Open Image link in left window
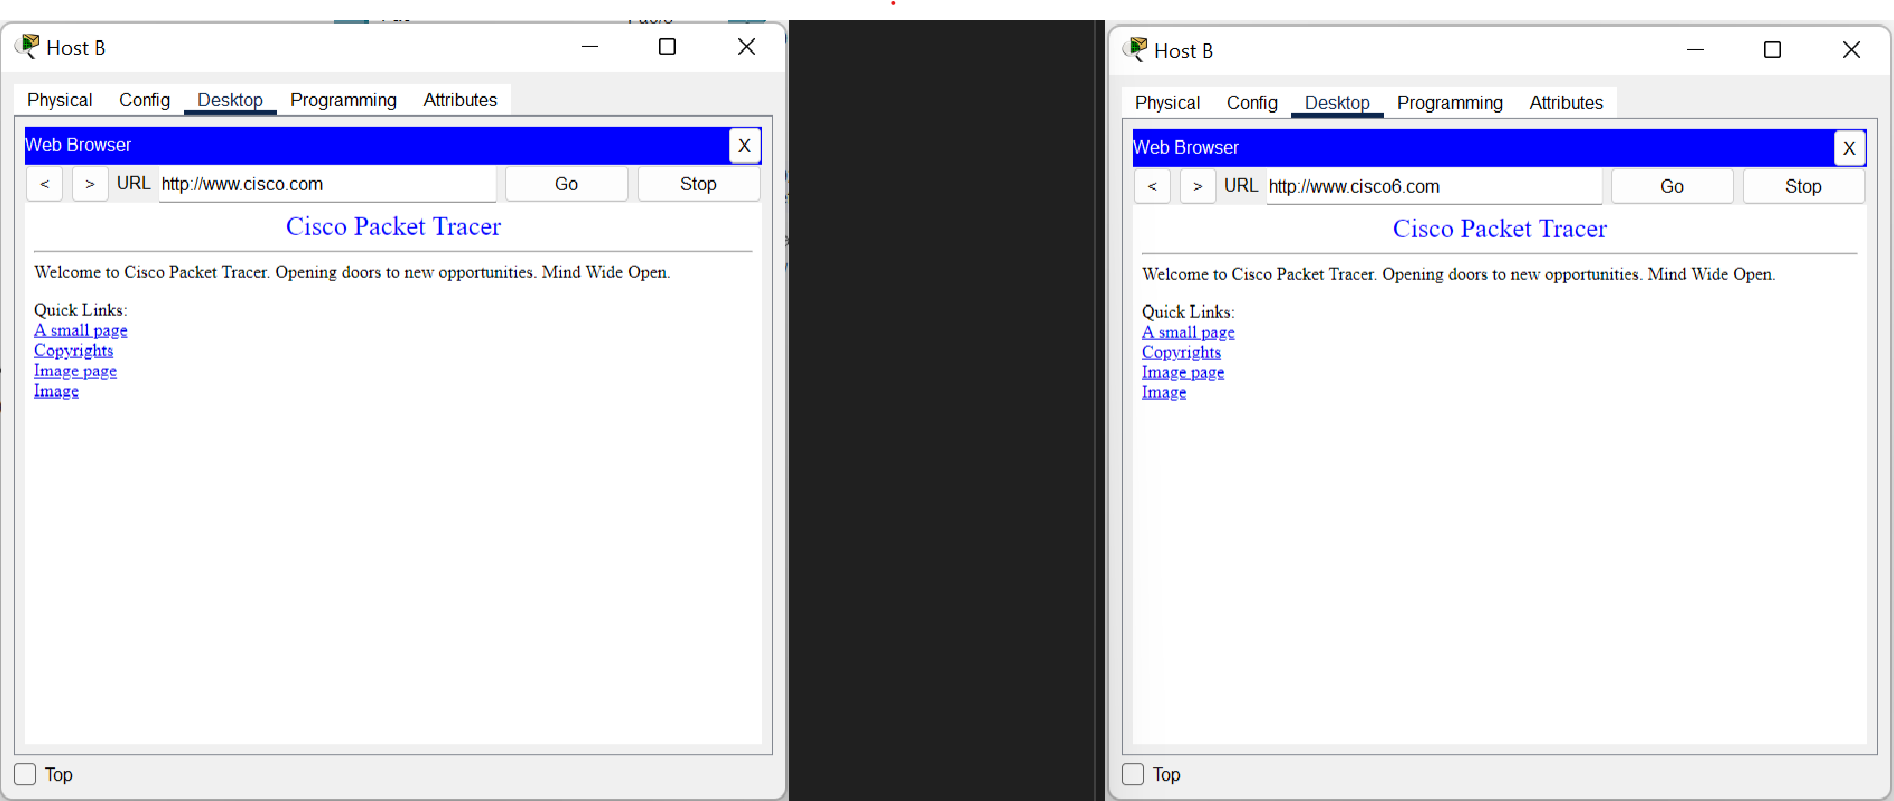This screenshot has width=1894, height=801. pos(56,391)
